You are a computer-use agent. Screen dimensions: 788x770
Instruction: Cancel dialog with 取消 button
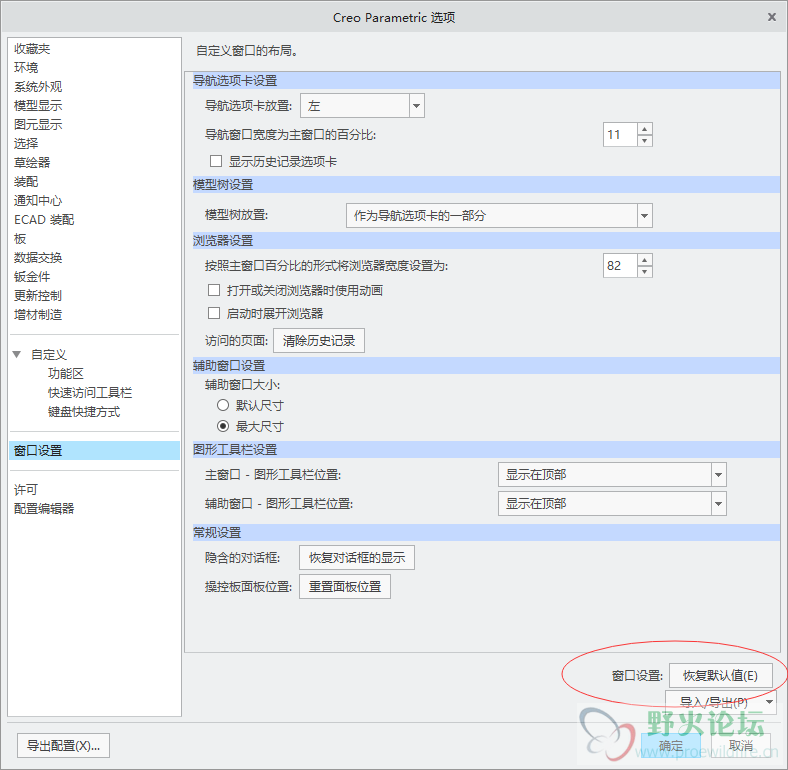741,745
